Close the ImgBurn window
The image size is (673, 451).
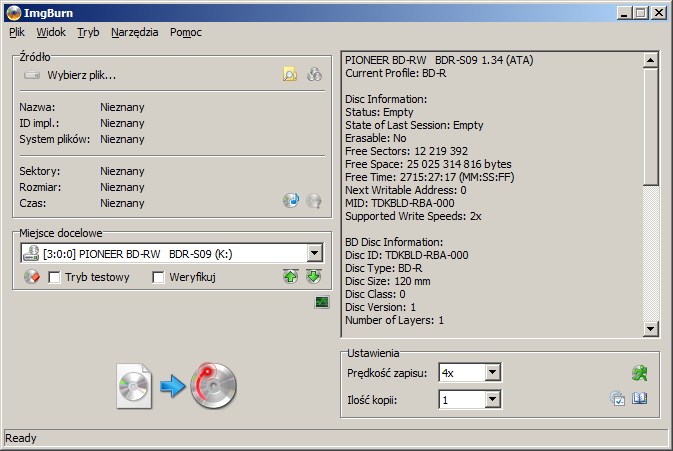click(658, 13)
